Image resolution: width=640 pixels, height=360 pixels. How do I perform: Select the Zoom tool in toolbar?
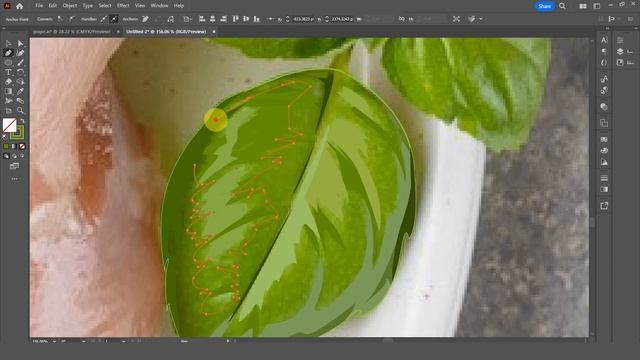[20, 110]
